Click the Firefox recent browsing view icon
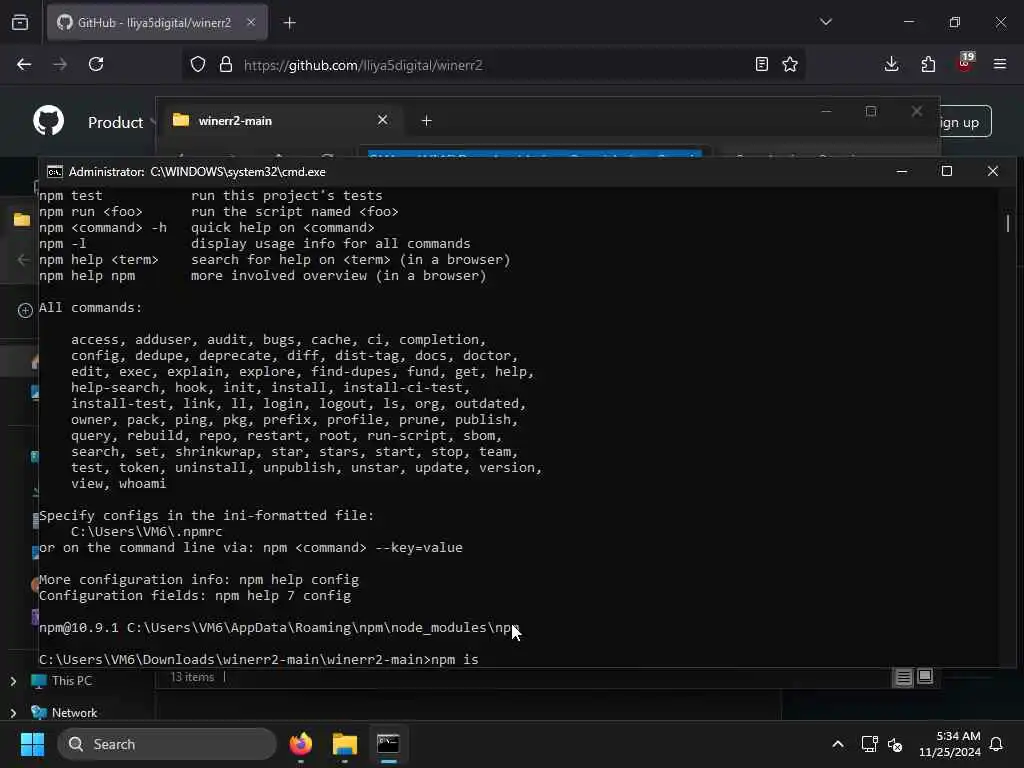Screen dimensions: 1024x768 click(20, 23)
